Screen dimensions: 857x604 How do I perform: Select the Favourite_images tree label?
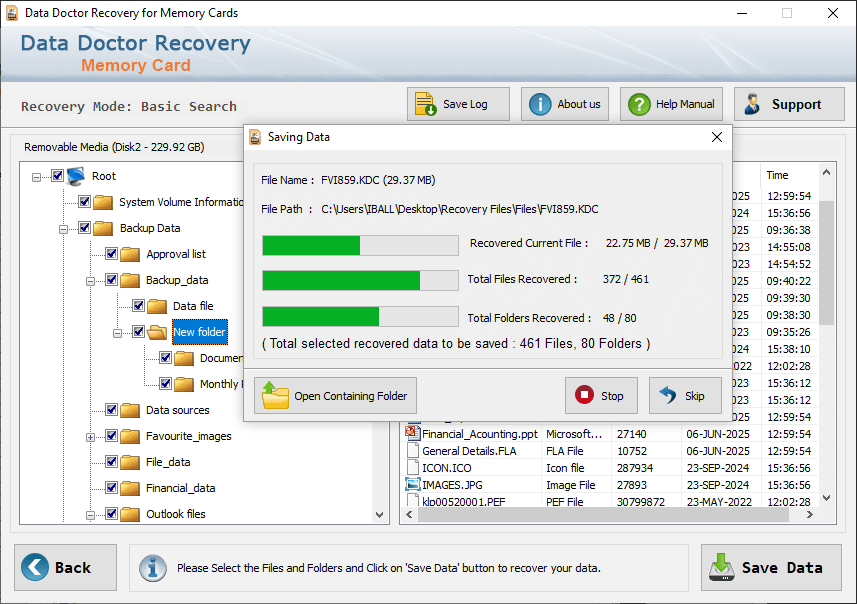click(x=189, y=436)
